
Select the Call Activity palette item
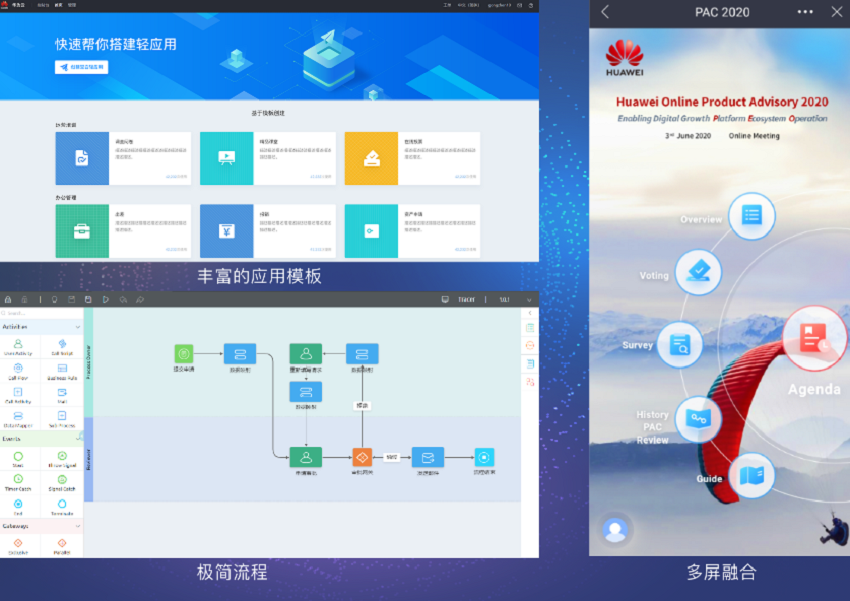point(18,396)
